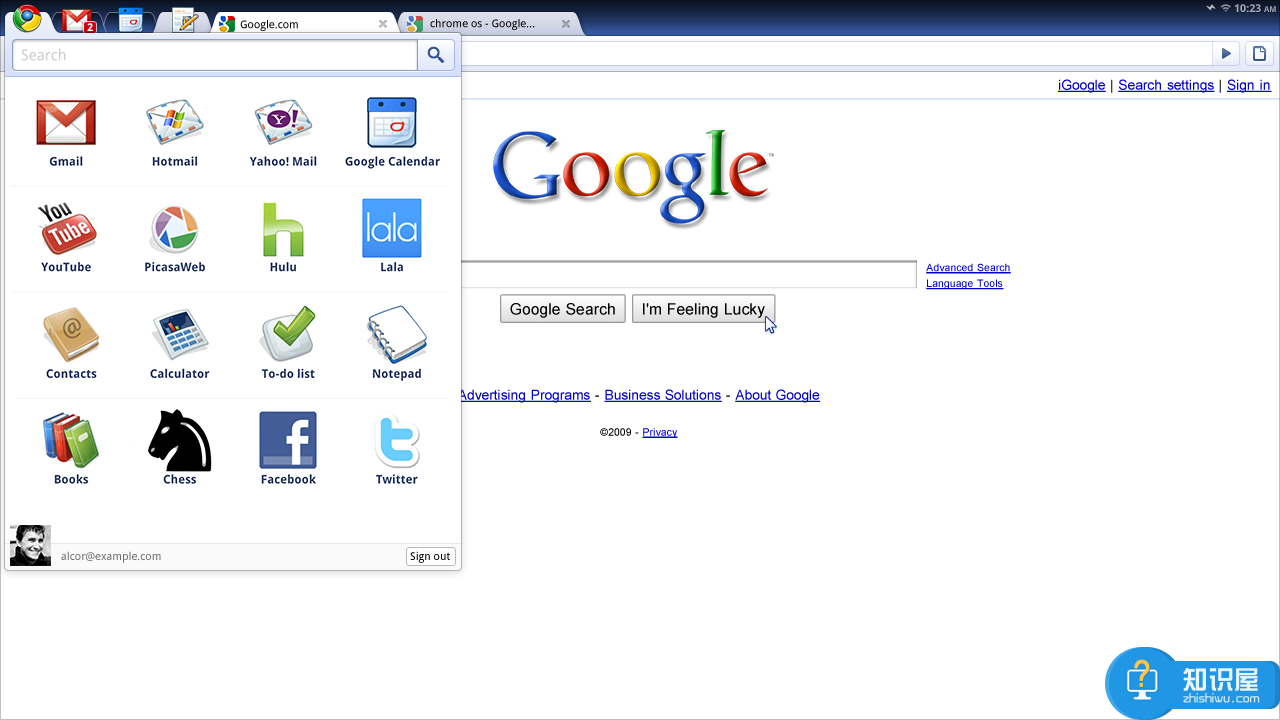Switch to the pinned Calendar tab
The width and height of the screenshot is (1280, 720).
tap(131, 20)
